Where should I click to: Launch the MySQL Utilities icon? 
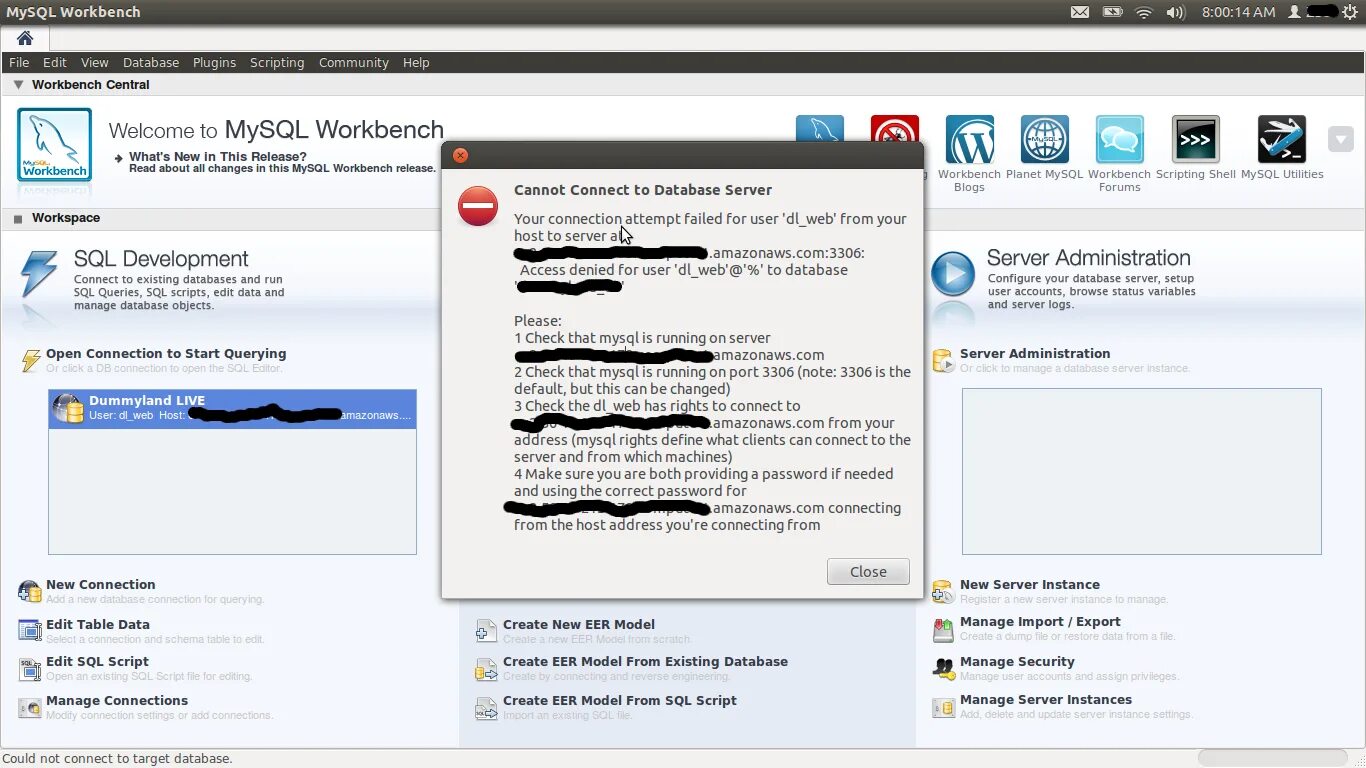click(x=1281, y=140)
